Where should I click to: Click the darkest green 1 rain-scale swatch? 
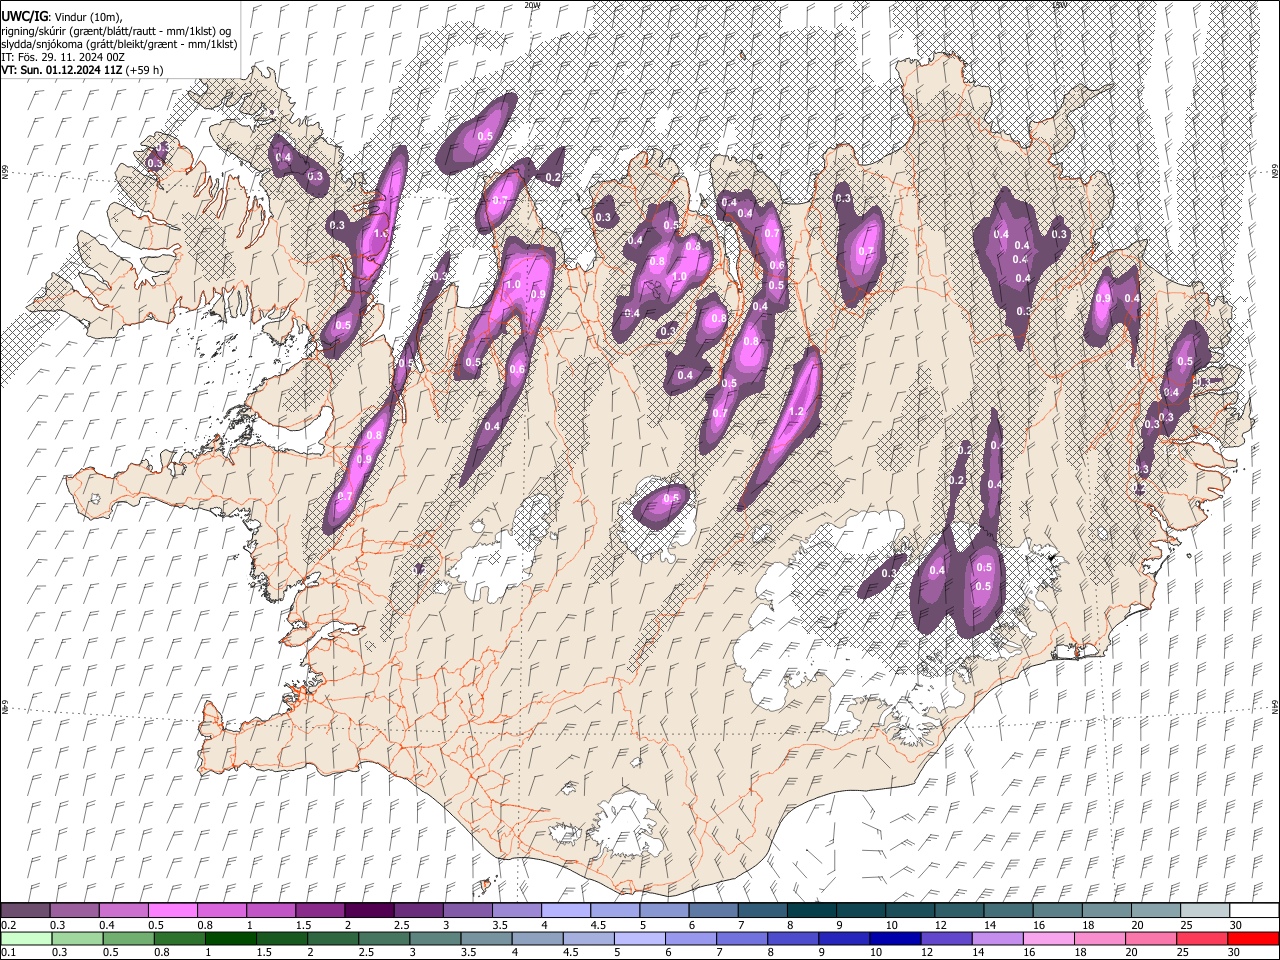point(231,938)
